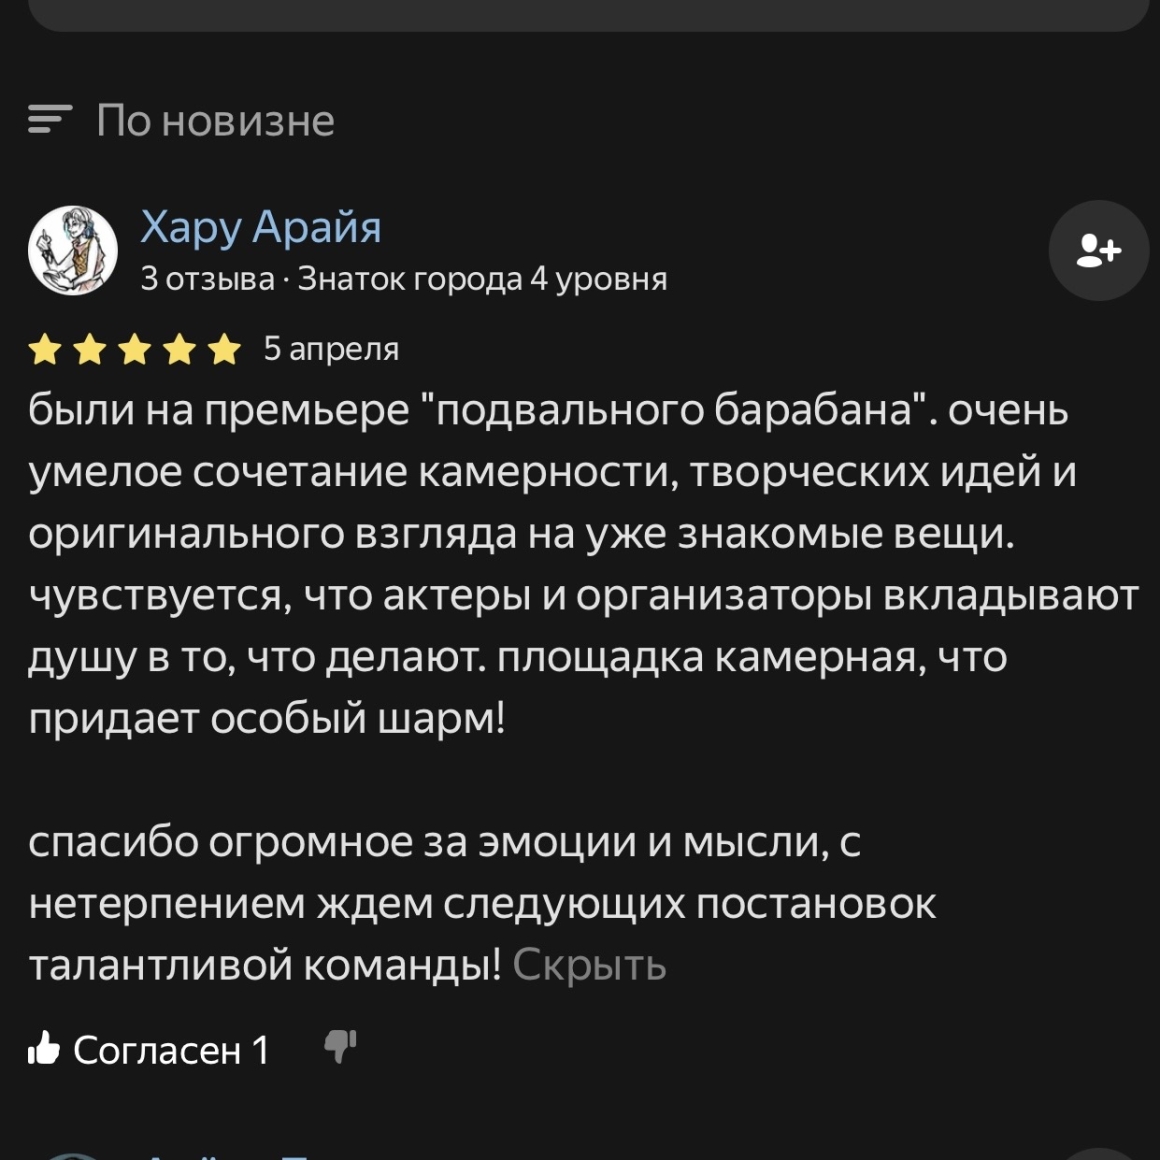Subscribe to Хару Арайя with add-person button
Viewport: 1160px width, 1160px height.
click(1098, 250)
